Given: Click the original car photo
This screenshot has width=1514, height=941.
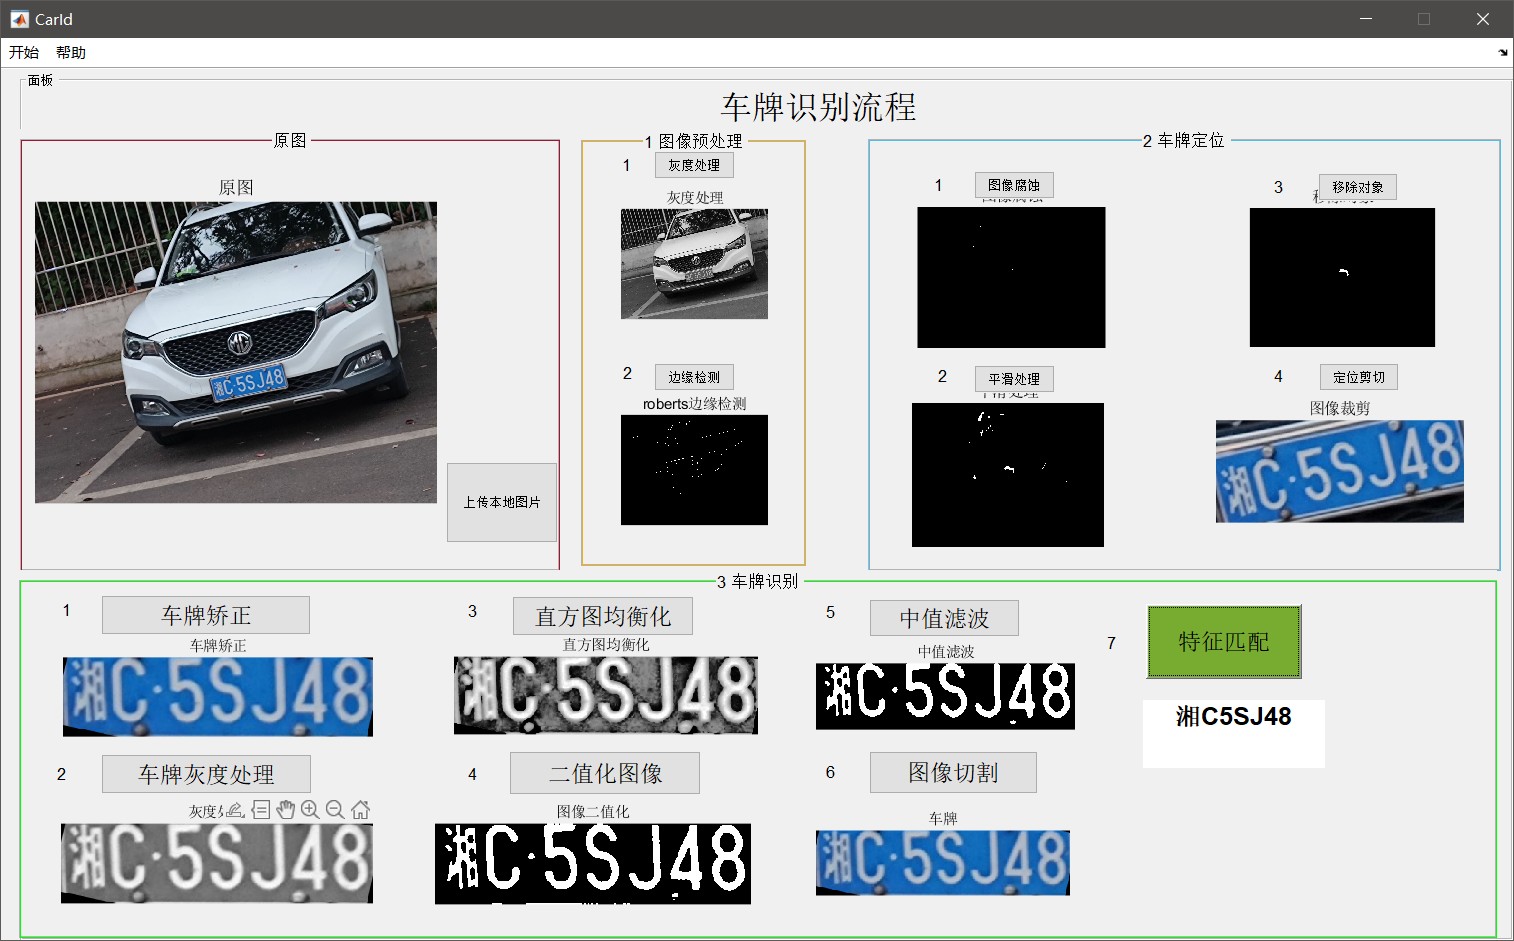Looking at the screenshot, I should 236,352.
